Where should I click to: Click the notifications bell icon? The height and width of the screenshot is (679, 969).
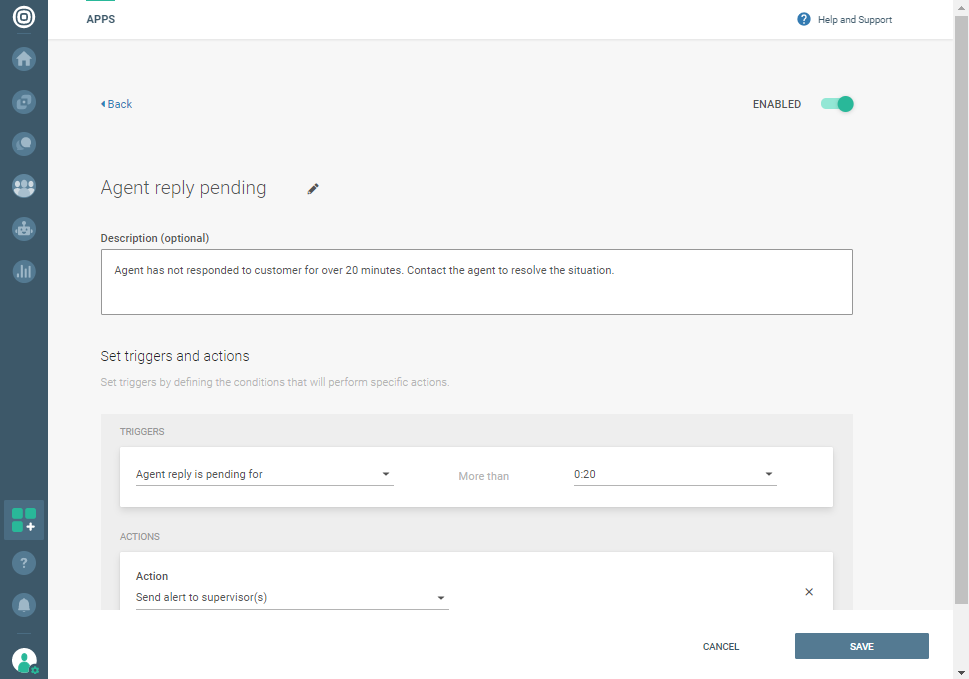(x=24, y=605)
